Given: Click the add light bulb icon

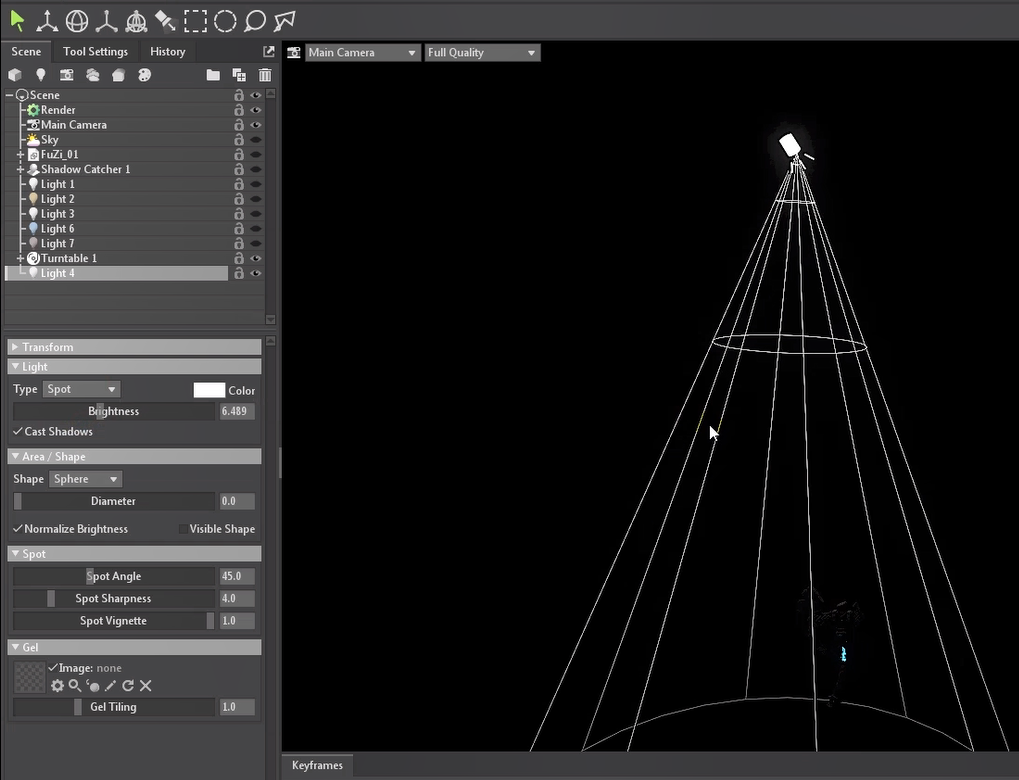Looking at the screenshot, I should pyautogui.click(x=41, y=75).
